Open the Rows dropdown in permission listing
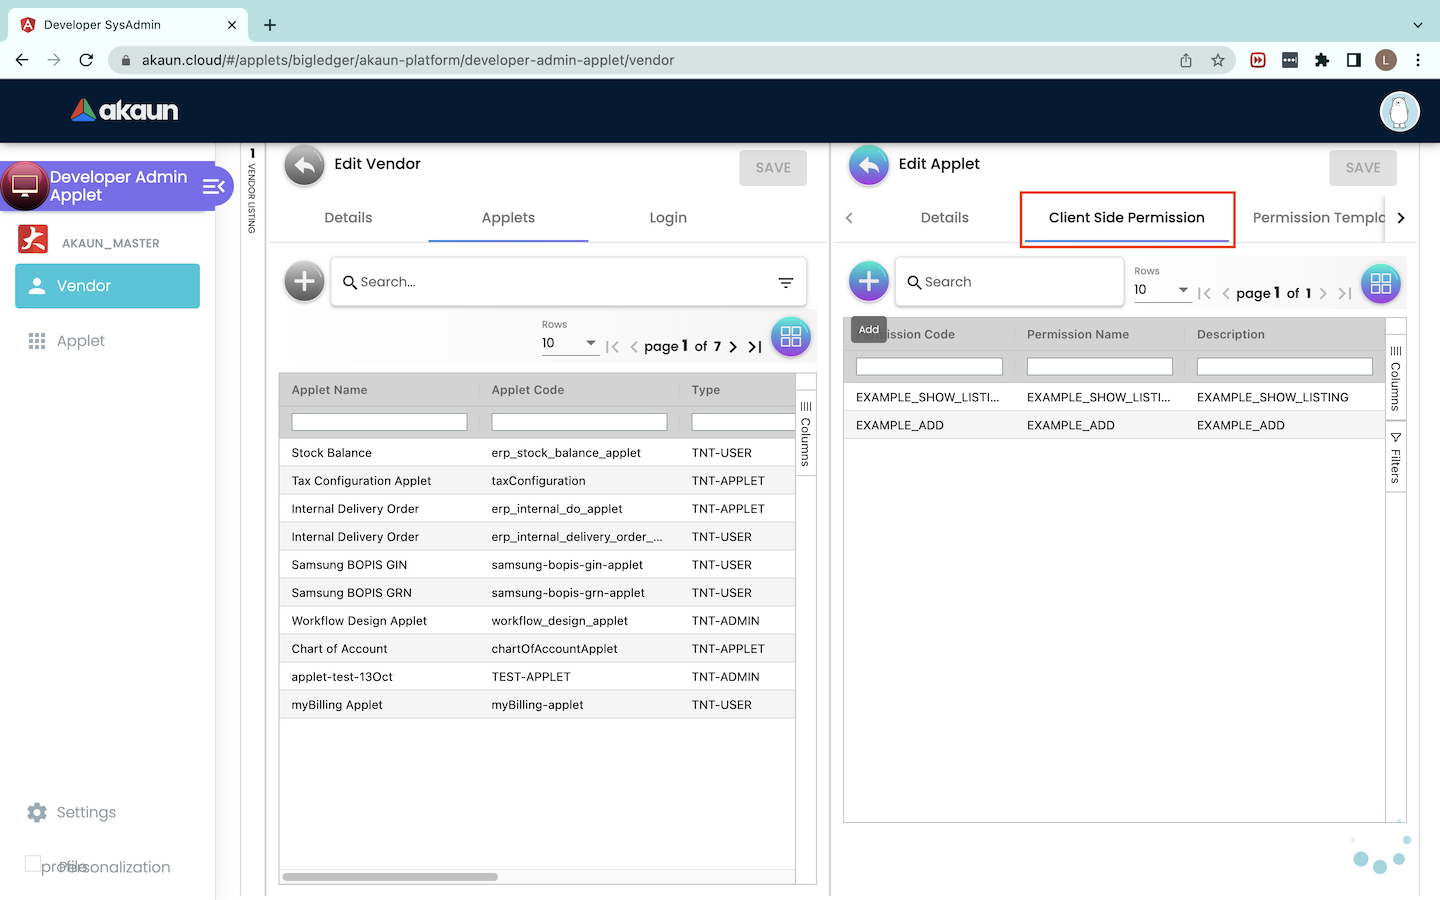 [1161, 290]
